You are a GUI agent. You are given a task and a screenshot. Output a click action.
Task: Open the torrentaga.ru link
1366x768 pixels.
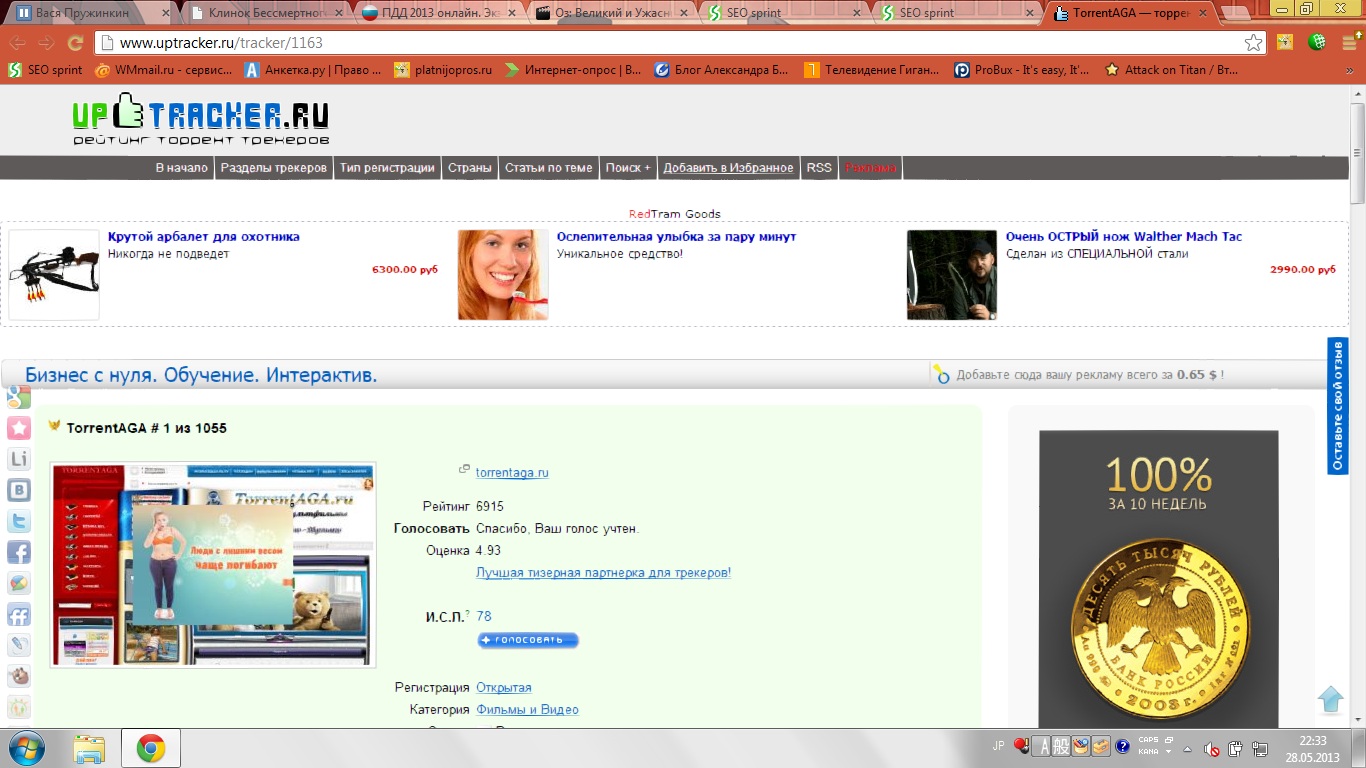[x=512, y=472]
